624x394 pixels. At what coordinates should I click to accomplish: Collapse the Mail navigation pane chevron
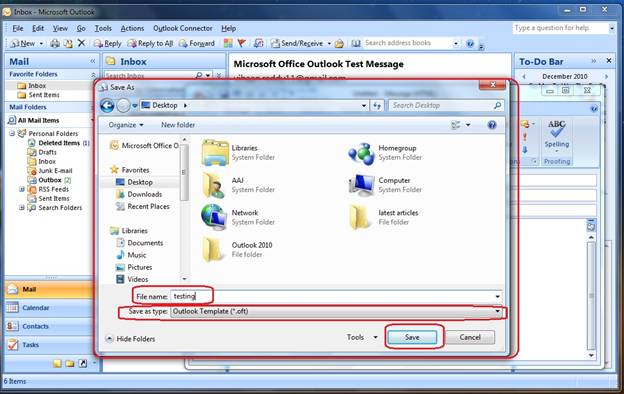[x=93, y=61]
